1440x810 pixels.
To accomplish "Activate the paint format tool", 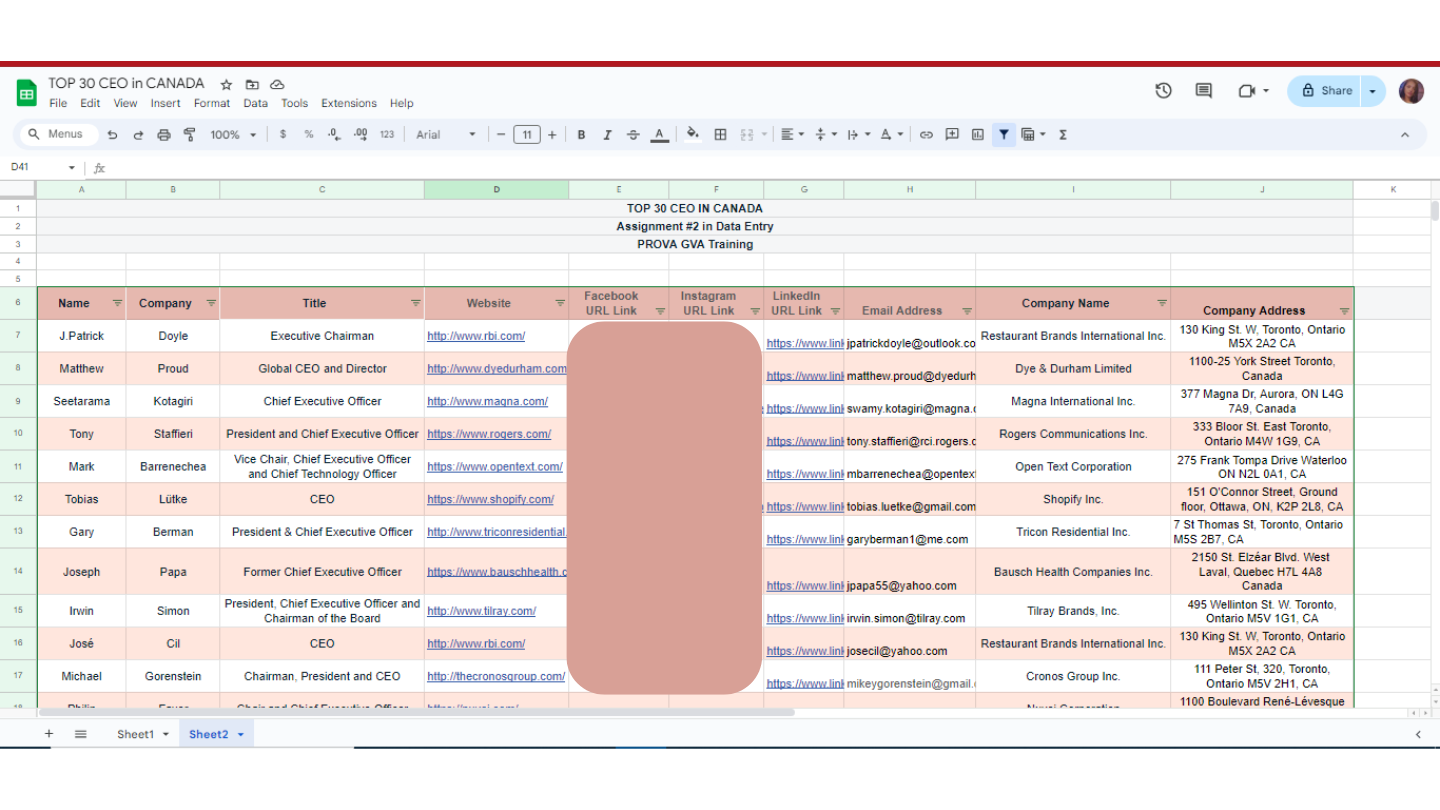I will click(x=189, y=135).
